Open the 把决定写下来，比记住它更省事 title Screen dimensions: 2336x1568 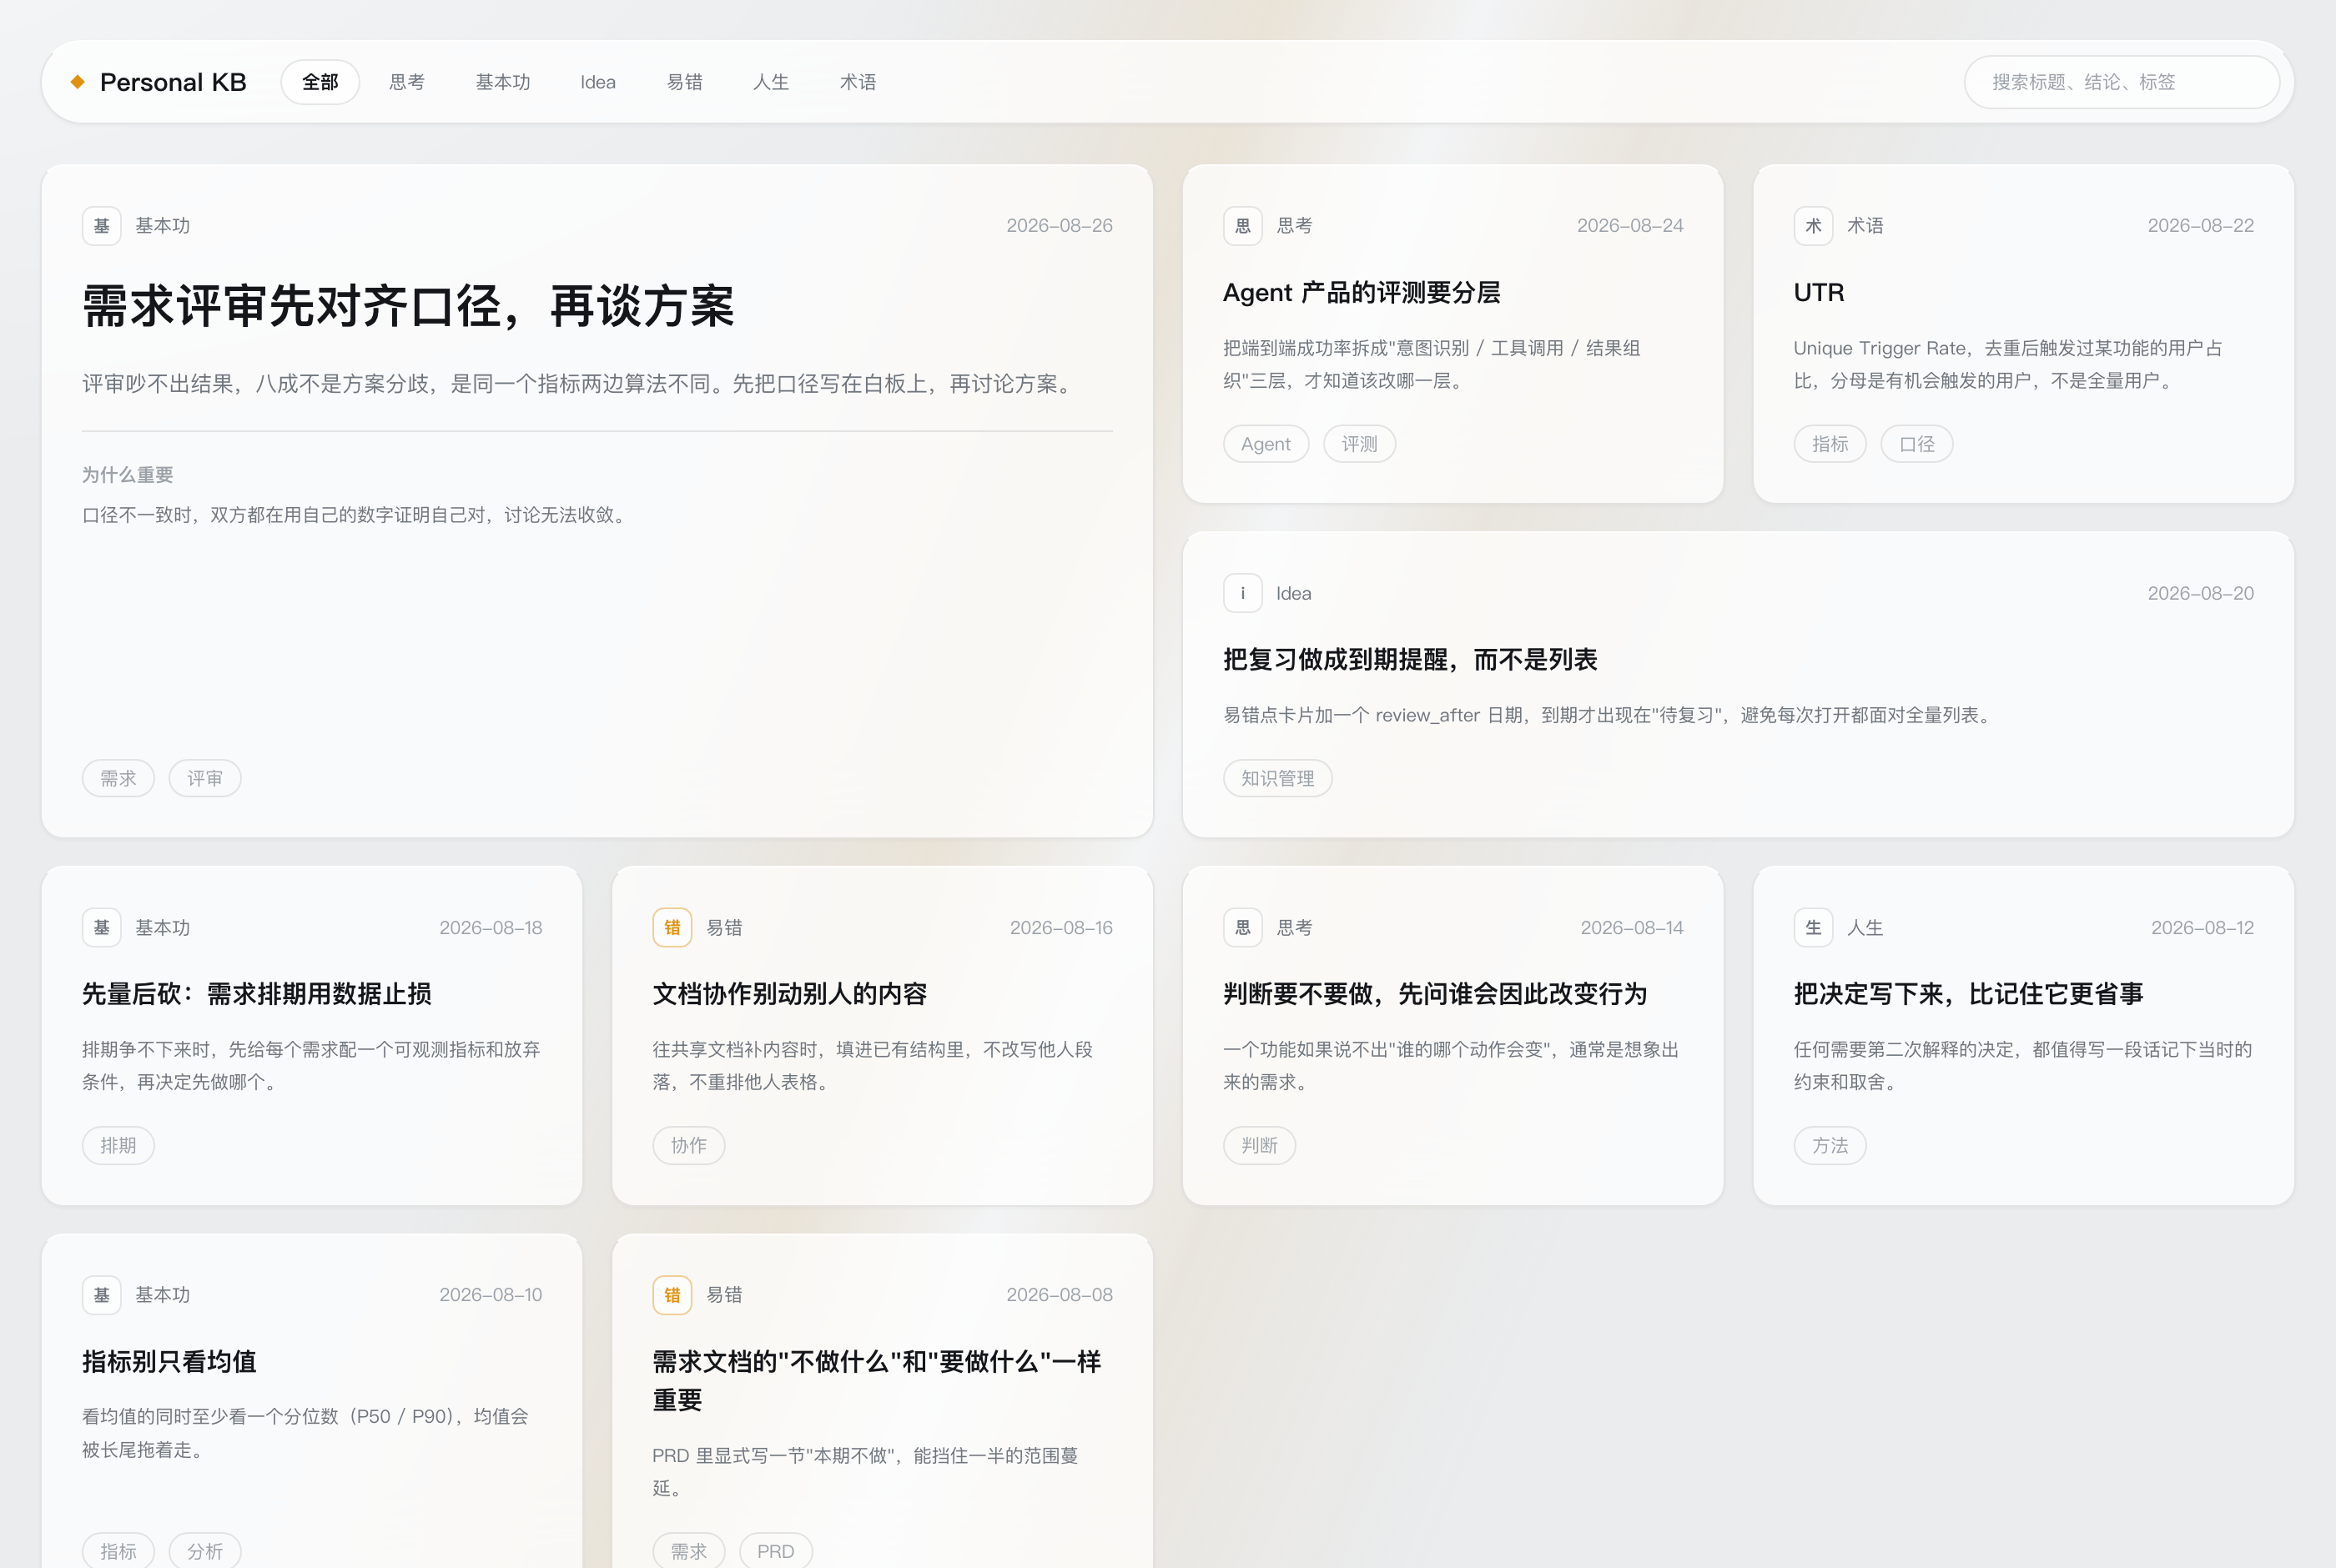pos(1968,994)
